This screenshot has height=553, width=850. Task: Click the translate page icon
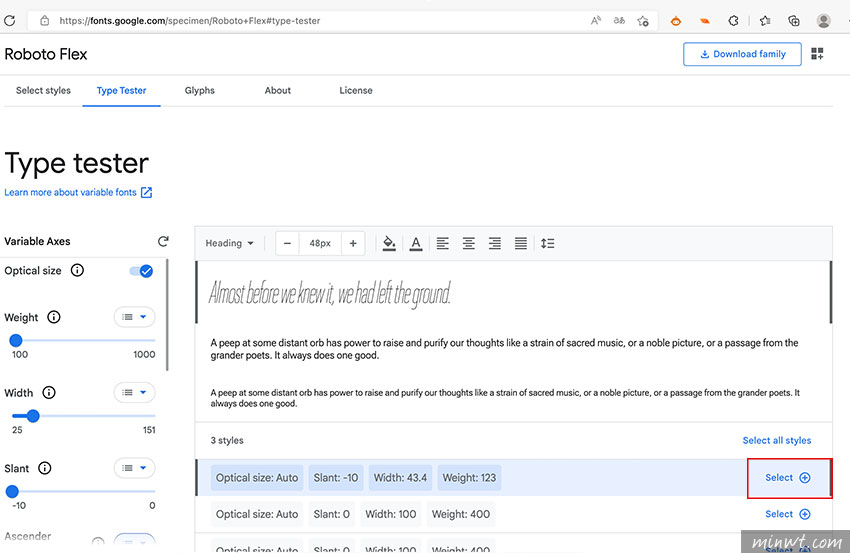[x=619, y=21]
